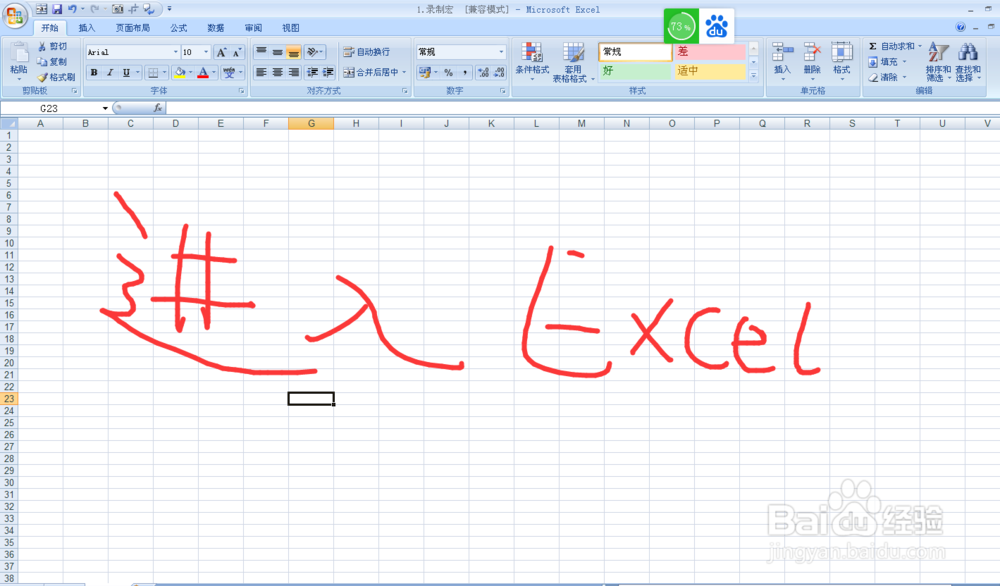Screen dimensions: 1000x586
Task: Toggle center horizontal alignment
Action: 277,72
